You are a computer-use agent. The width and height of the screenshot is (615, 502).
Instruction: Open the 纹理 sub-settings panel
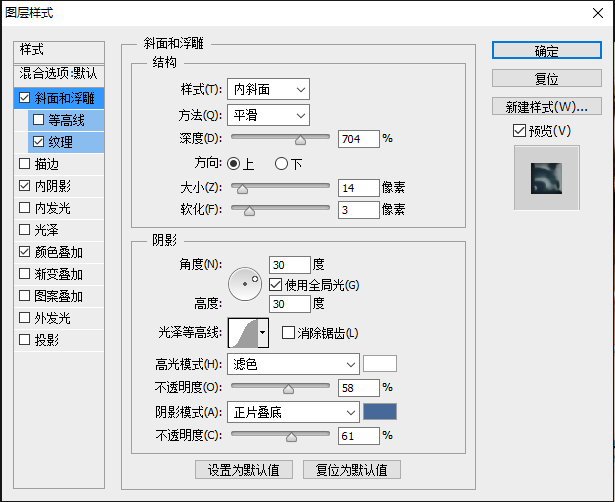pyautogui.click(x=61, y=142)
